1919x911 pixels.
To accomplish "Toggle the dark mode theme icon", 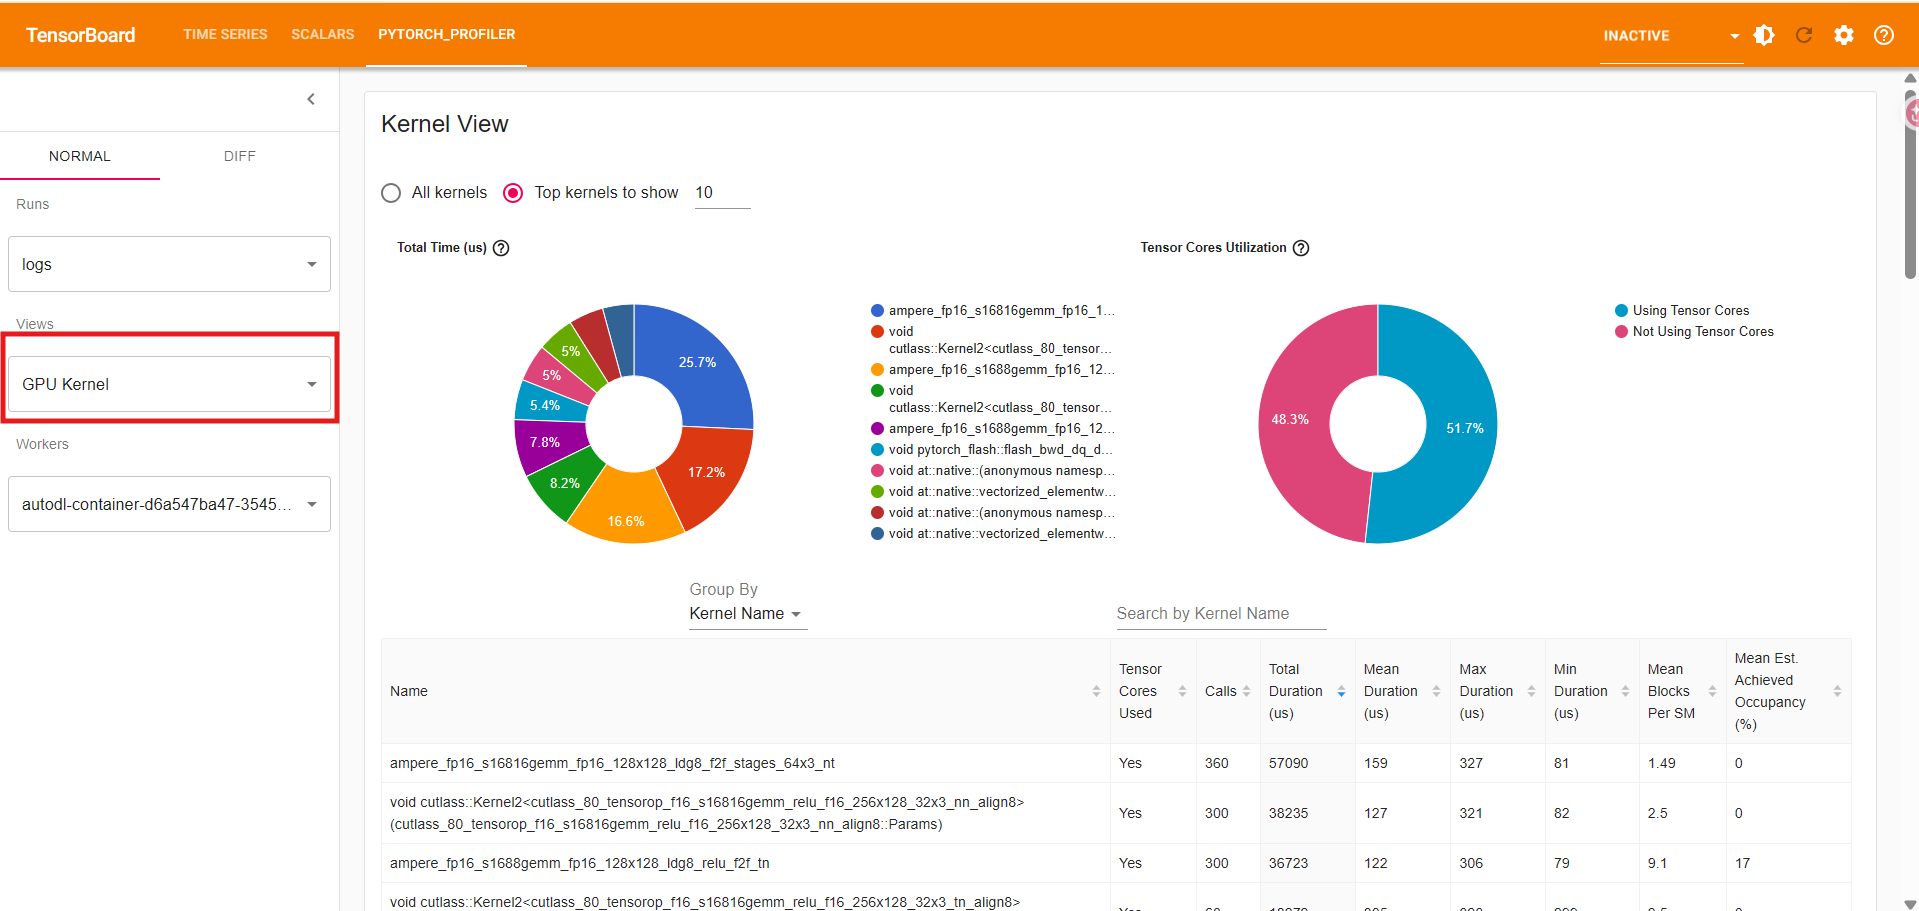I will coord(1764,35).
